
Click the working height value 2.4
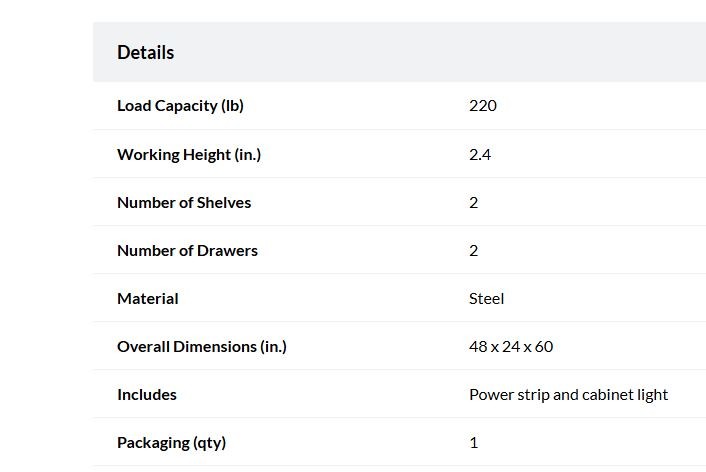pos(480,154)
